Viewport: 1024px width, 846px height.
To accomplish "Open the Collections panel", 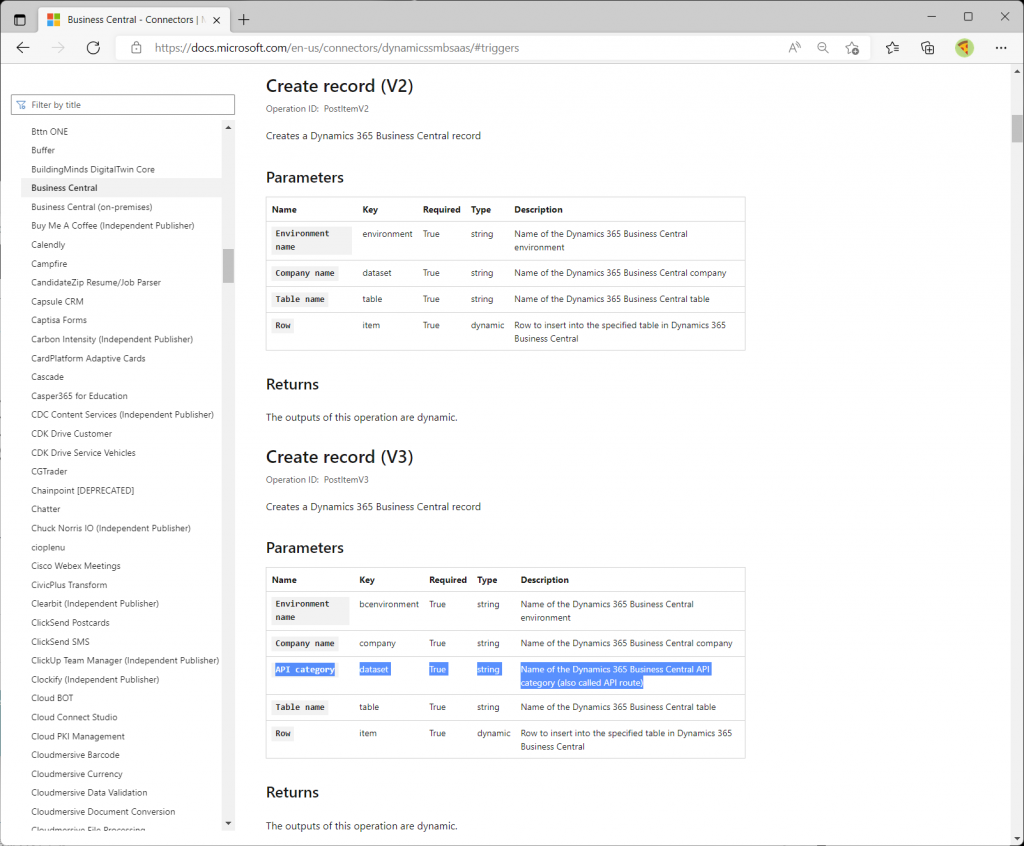I will pyautogui.click(x=927, y=48).
